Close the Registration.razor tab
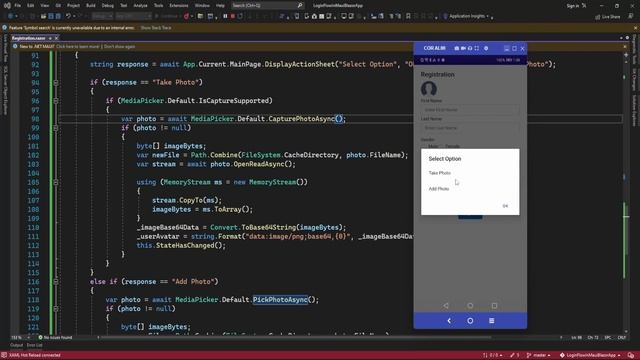The width and height of the screenshot is (640, 360). click(56, 38)
